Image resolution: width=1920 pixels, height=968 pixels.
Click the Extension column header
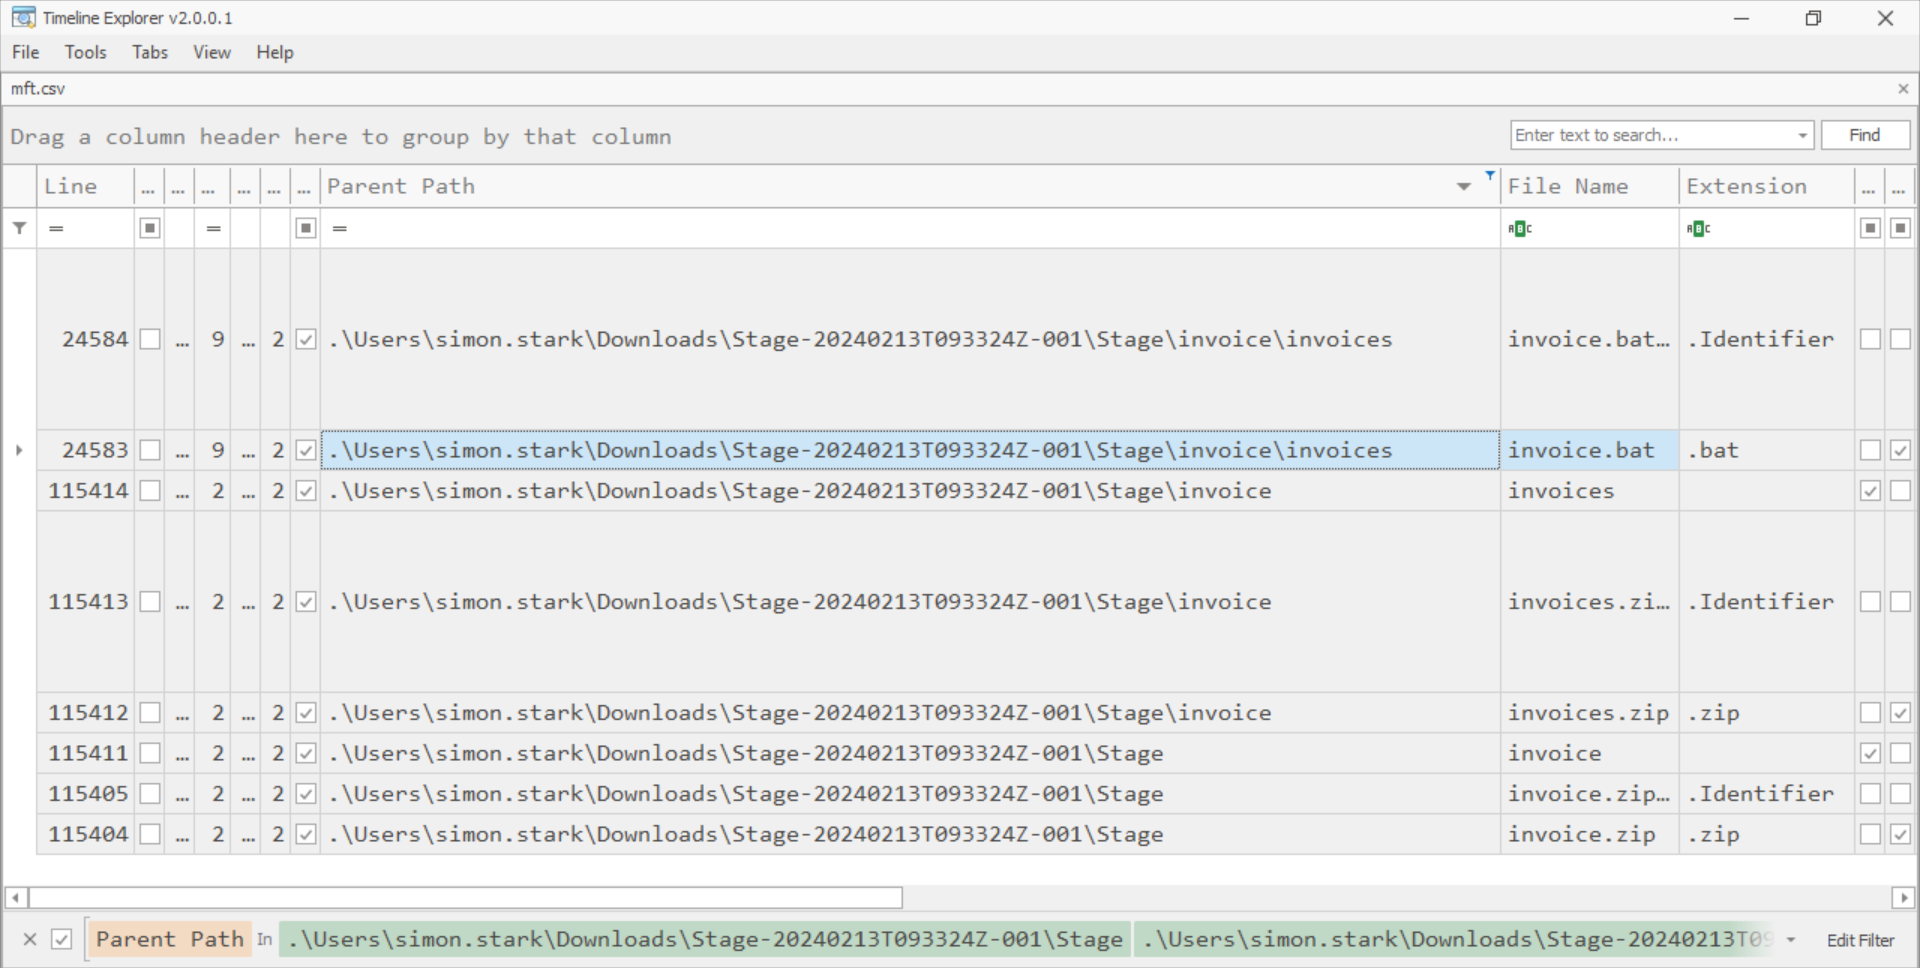1765,187
